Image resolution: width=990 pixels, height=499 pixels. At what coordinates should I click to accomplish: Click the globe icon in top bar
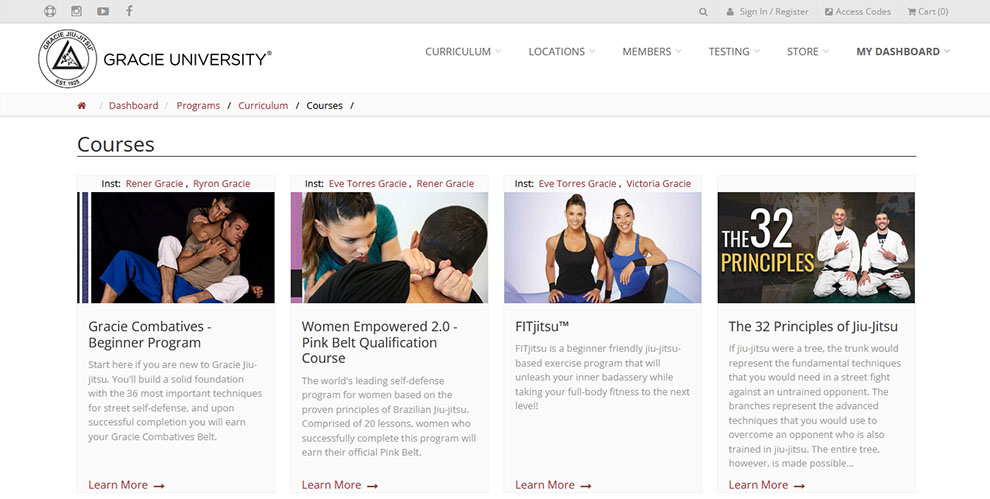point(51,12)
